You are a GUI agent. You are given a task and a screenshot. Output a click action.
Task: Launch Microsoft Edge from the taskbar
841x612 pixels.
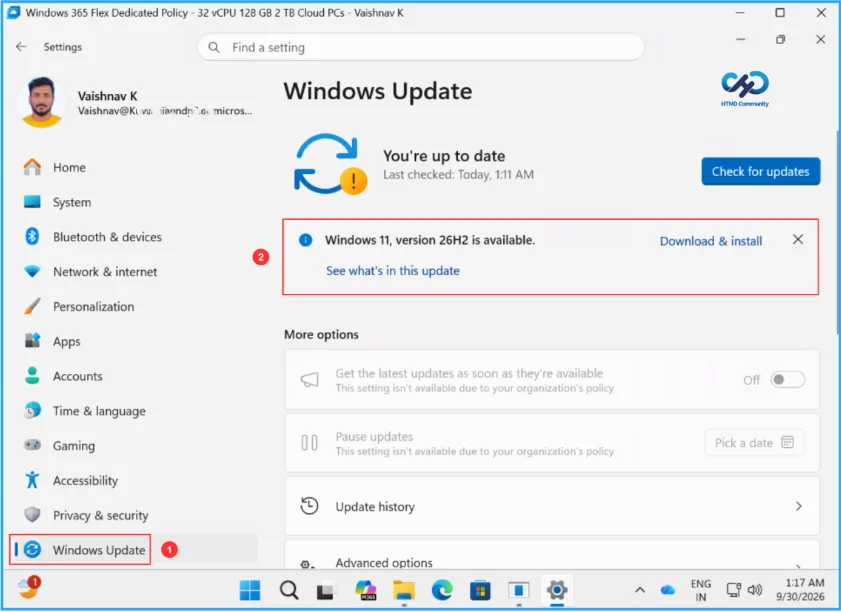pyautogui.click(x=442, y=591)
